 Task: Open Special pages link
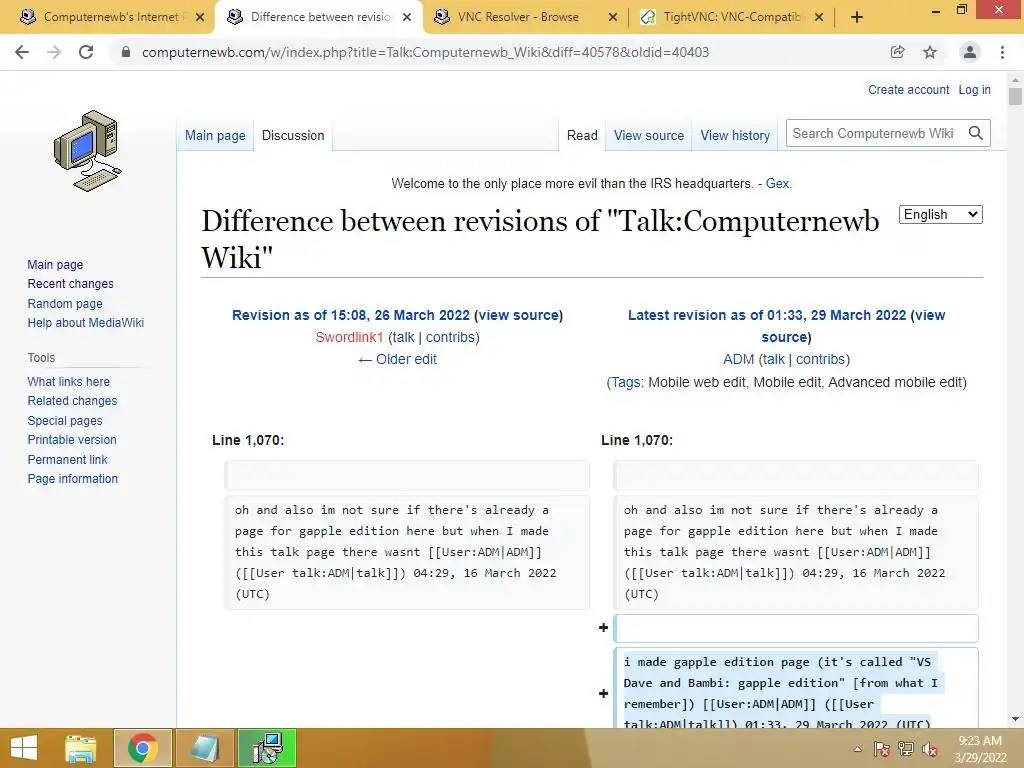coord(65,421)
